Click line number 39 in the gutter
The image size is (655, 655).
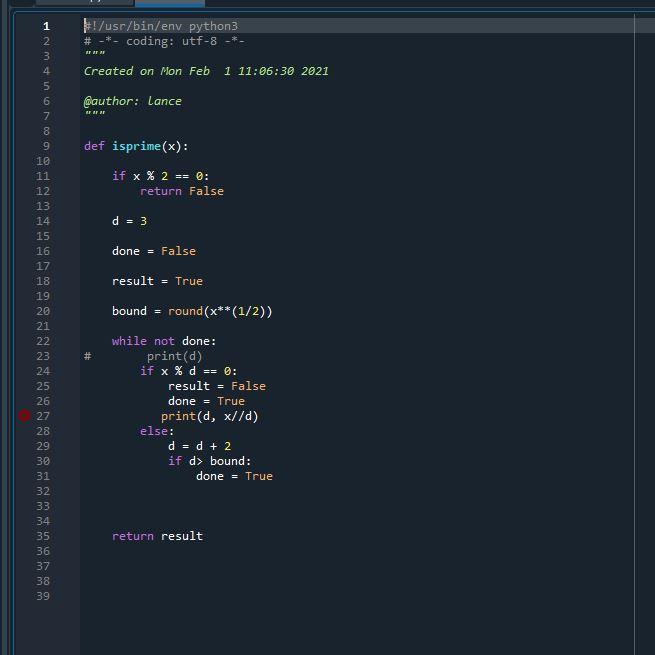[43, 596]
